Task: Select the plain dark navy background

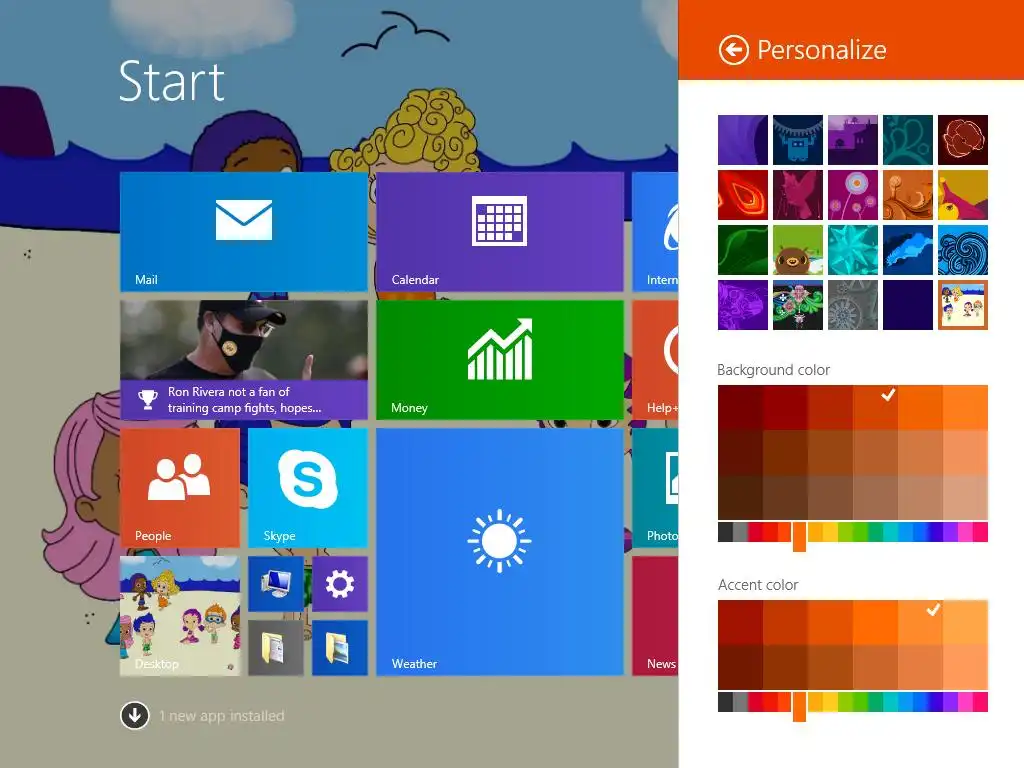Action: (908, 305)
